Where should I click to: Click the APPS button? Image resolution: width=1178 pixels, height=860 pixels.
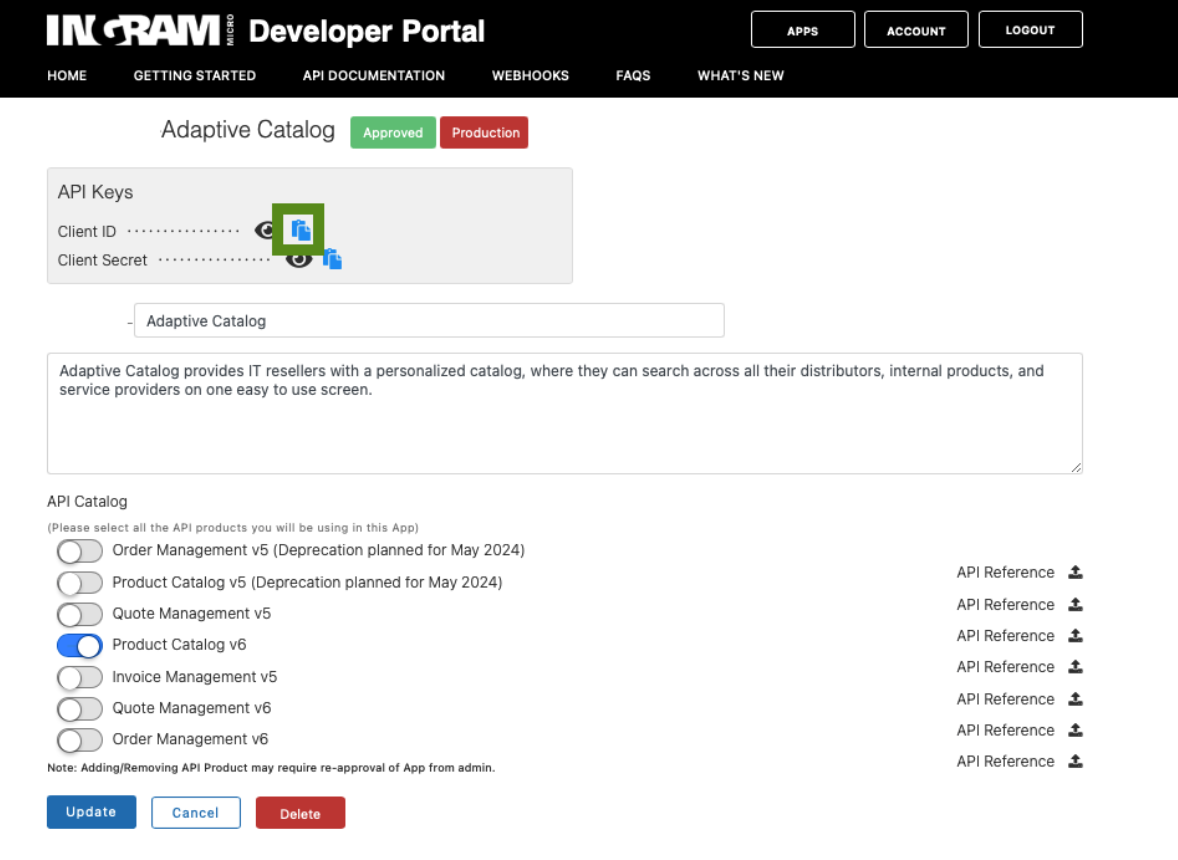802,30
